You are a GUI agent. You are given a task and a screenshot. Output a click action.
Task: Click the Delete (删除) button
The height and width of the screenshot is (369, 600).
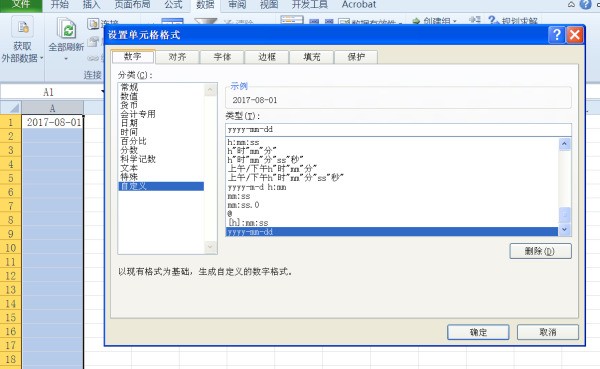[540, 251]
